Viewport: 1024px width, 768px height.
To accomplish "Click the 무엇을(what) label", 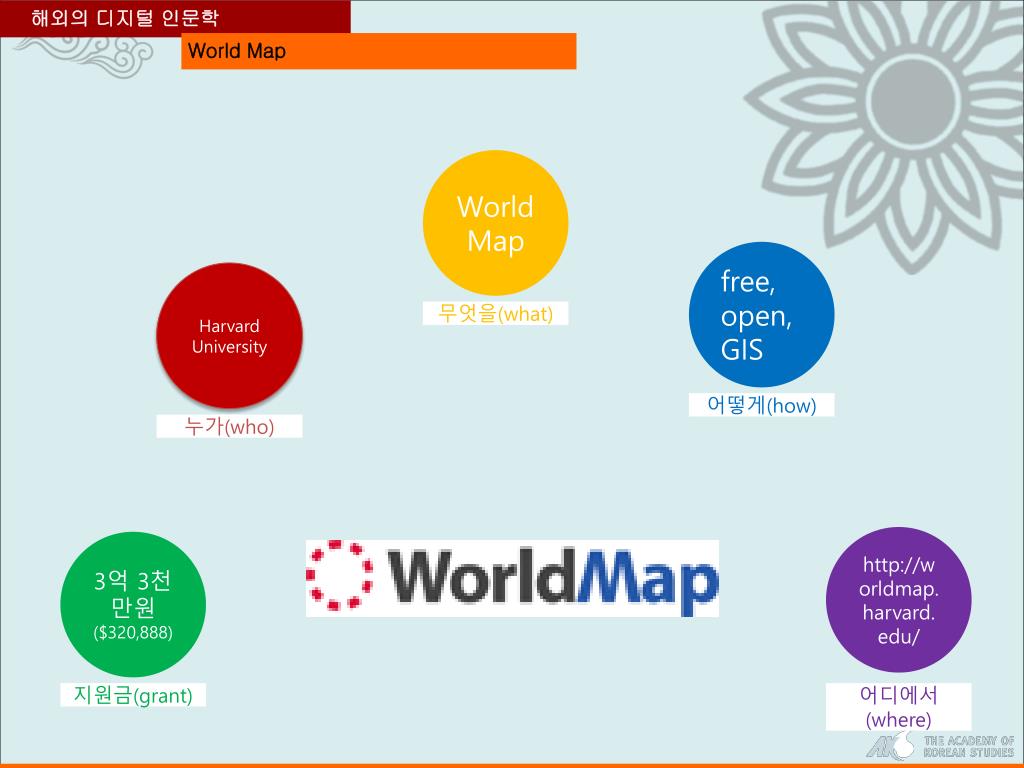I will coord(495,313).
